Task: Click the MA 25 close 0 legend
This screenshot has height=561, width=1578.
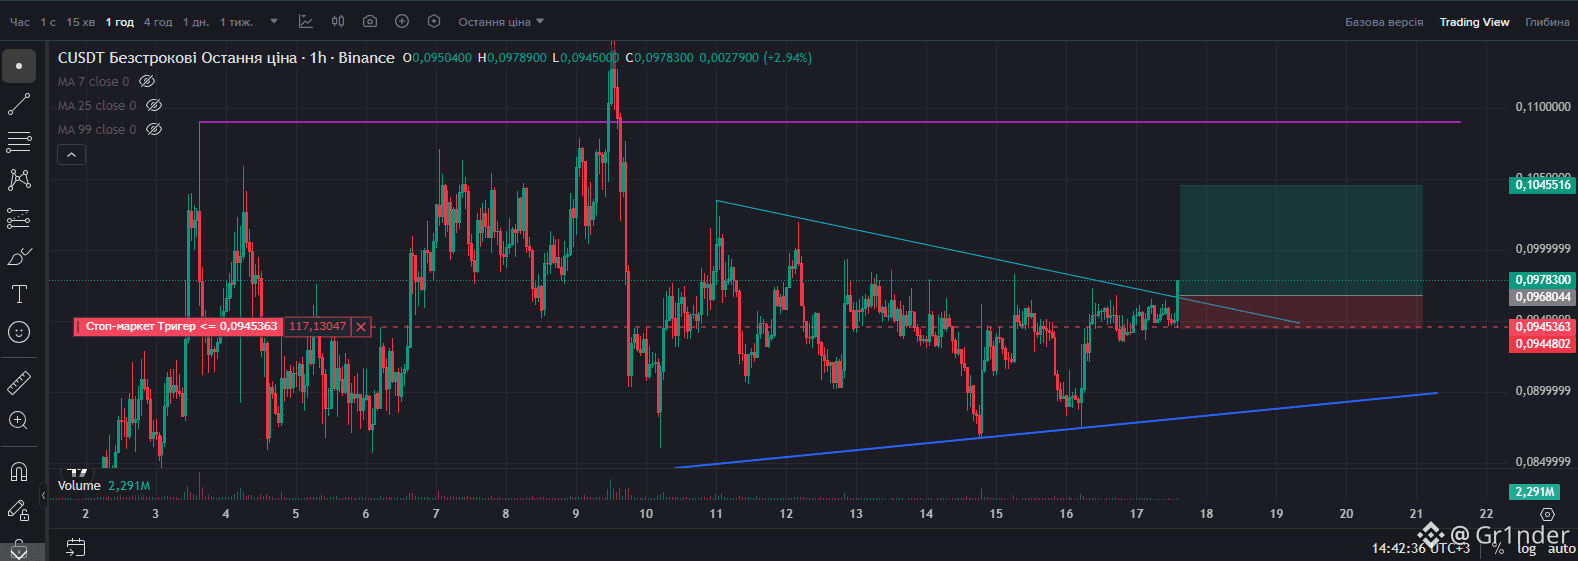Action: 97,105
